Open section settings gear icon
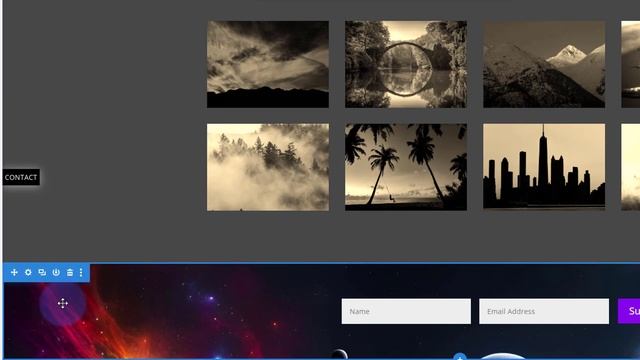 28,272
